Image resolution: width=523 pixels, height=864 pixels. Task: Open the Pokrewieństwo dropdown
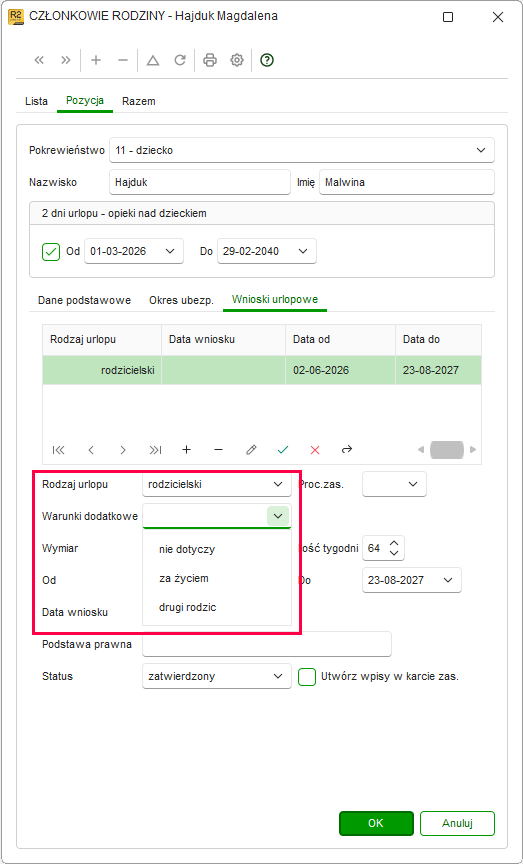[481, 150]
